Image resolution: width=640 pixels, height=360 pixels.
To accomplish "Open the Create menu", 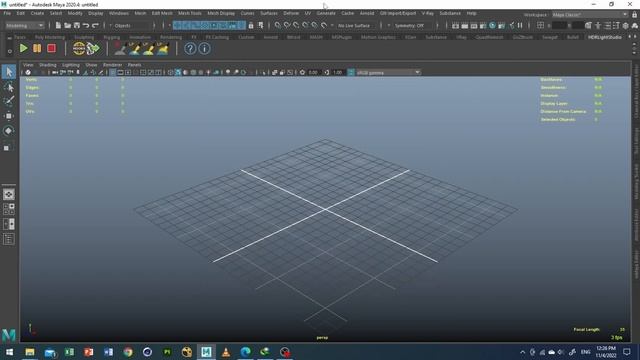I will (x=37, y=13).
